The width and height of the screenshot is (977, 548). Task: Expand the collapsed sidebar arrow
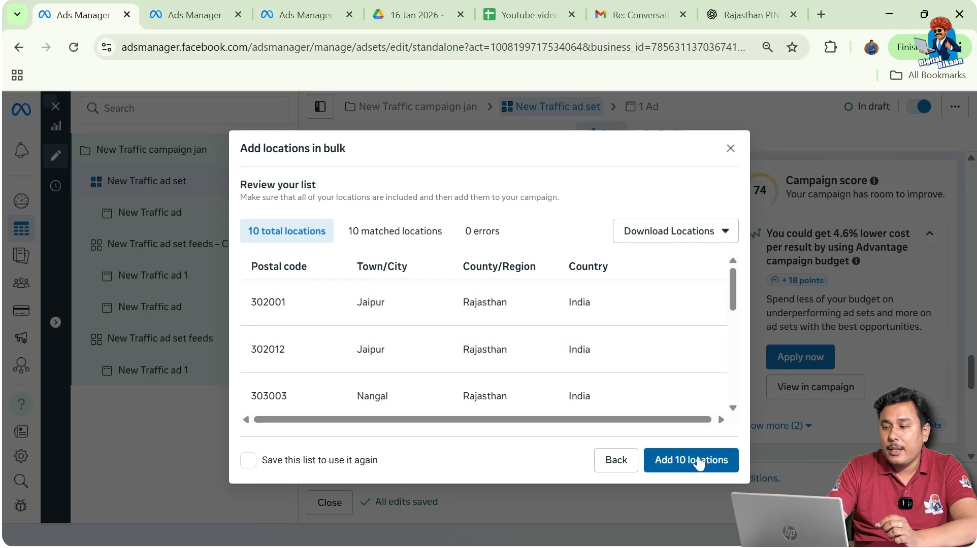coord(55,322)
